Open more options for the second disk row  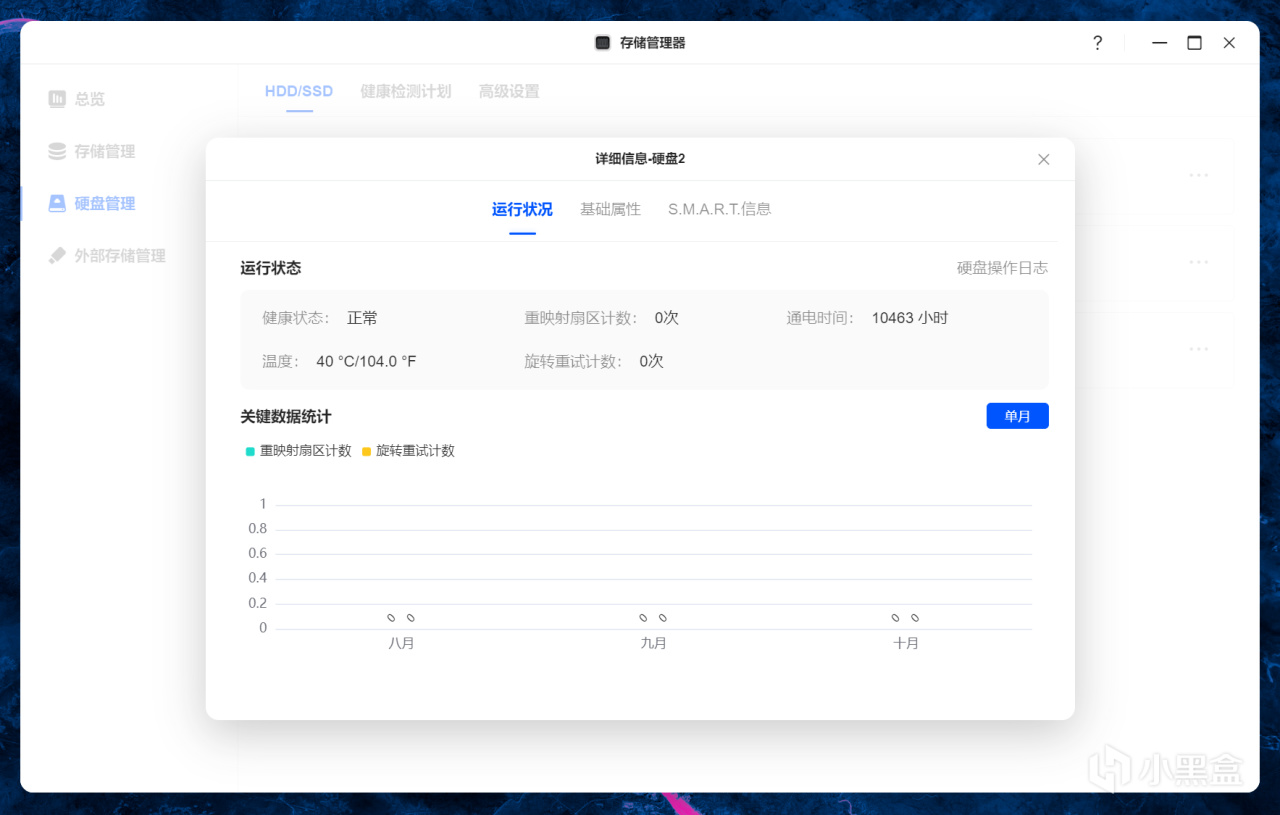[1199, 262]
